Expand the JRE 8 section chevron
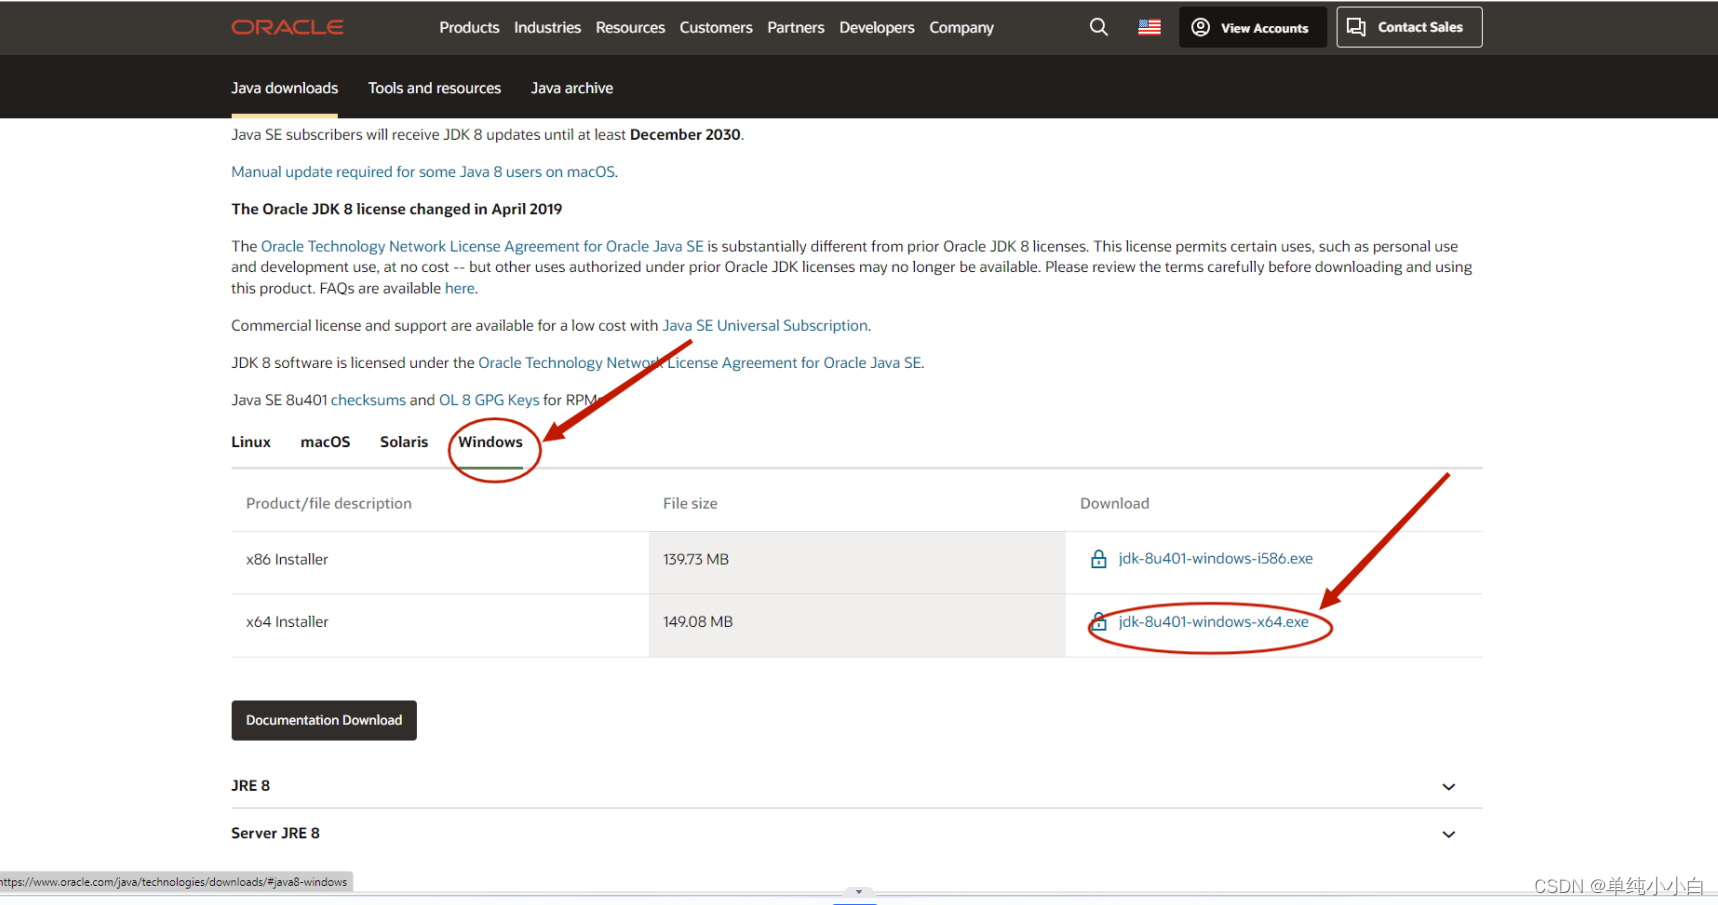This screenshot has height=905, width=1718. (1448, 787)
